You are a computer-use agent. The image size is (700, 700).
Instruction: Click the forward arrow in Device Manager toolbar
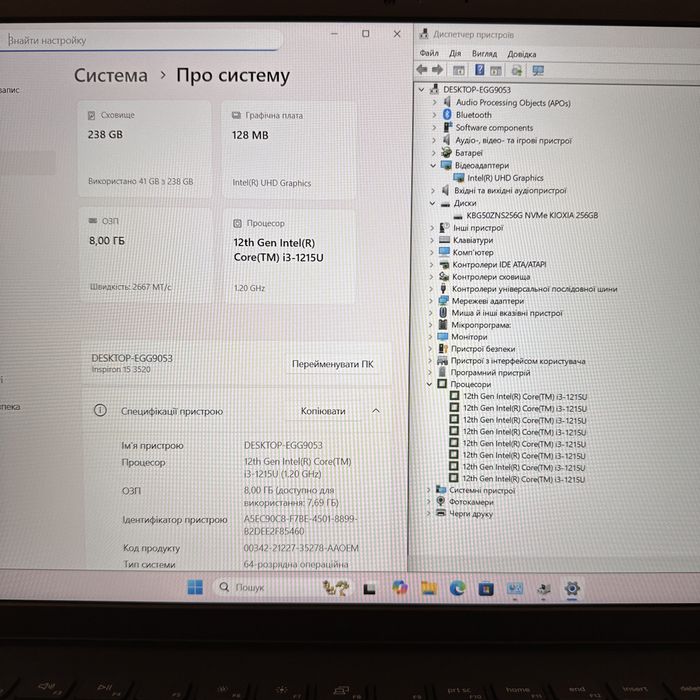pos(438,70)
